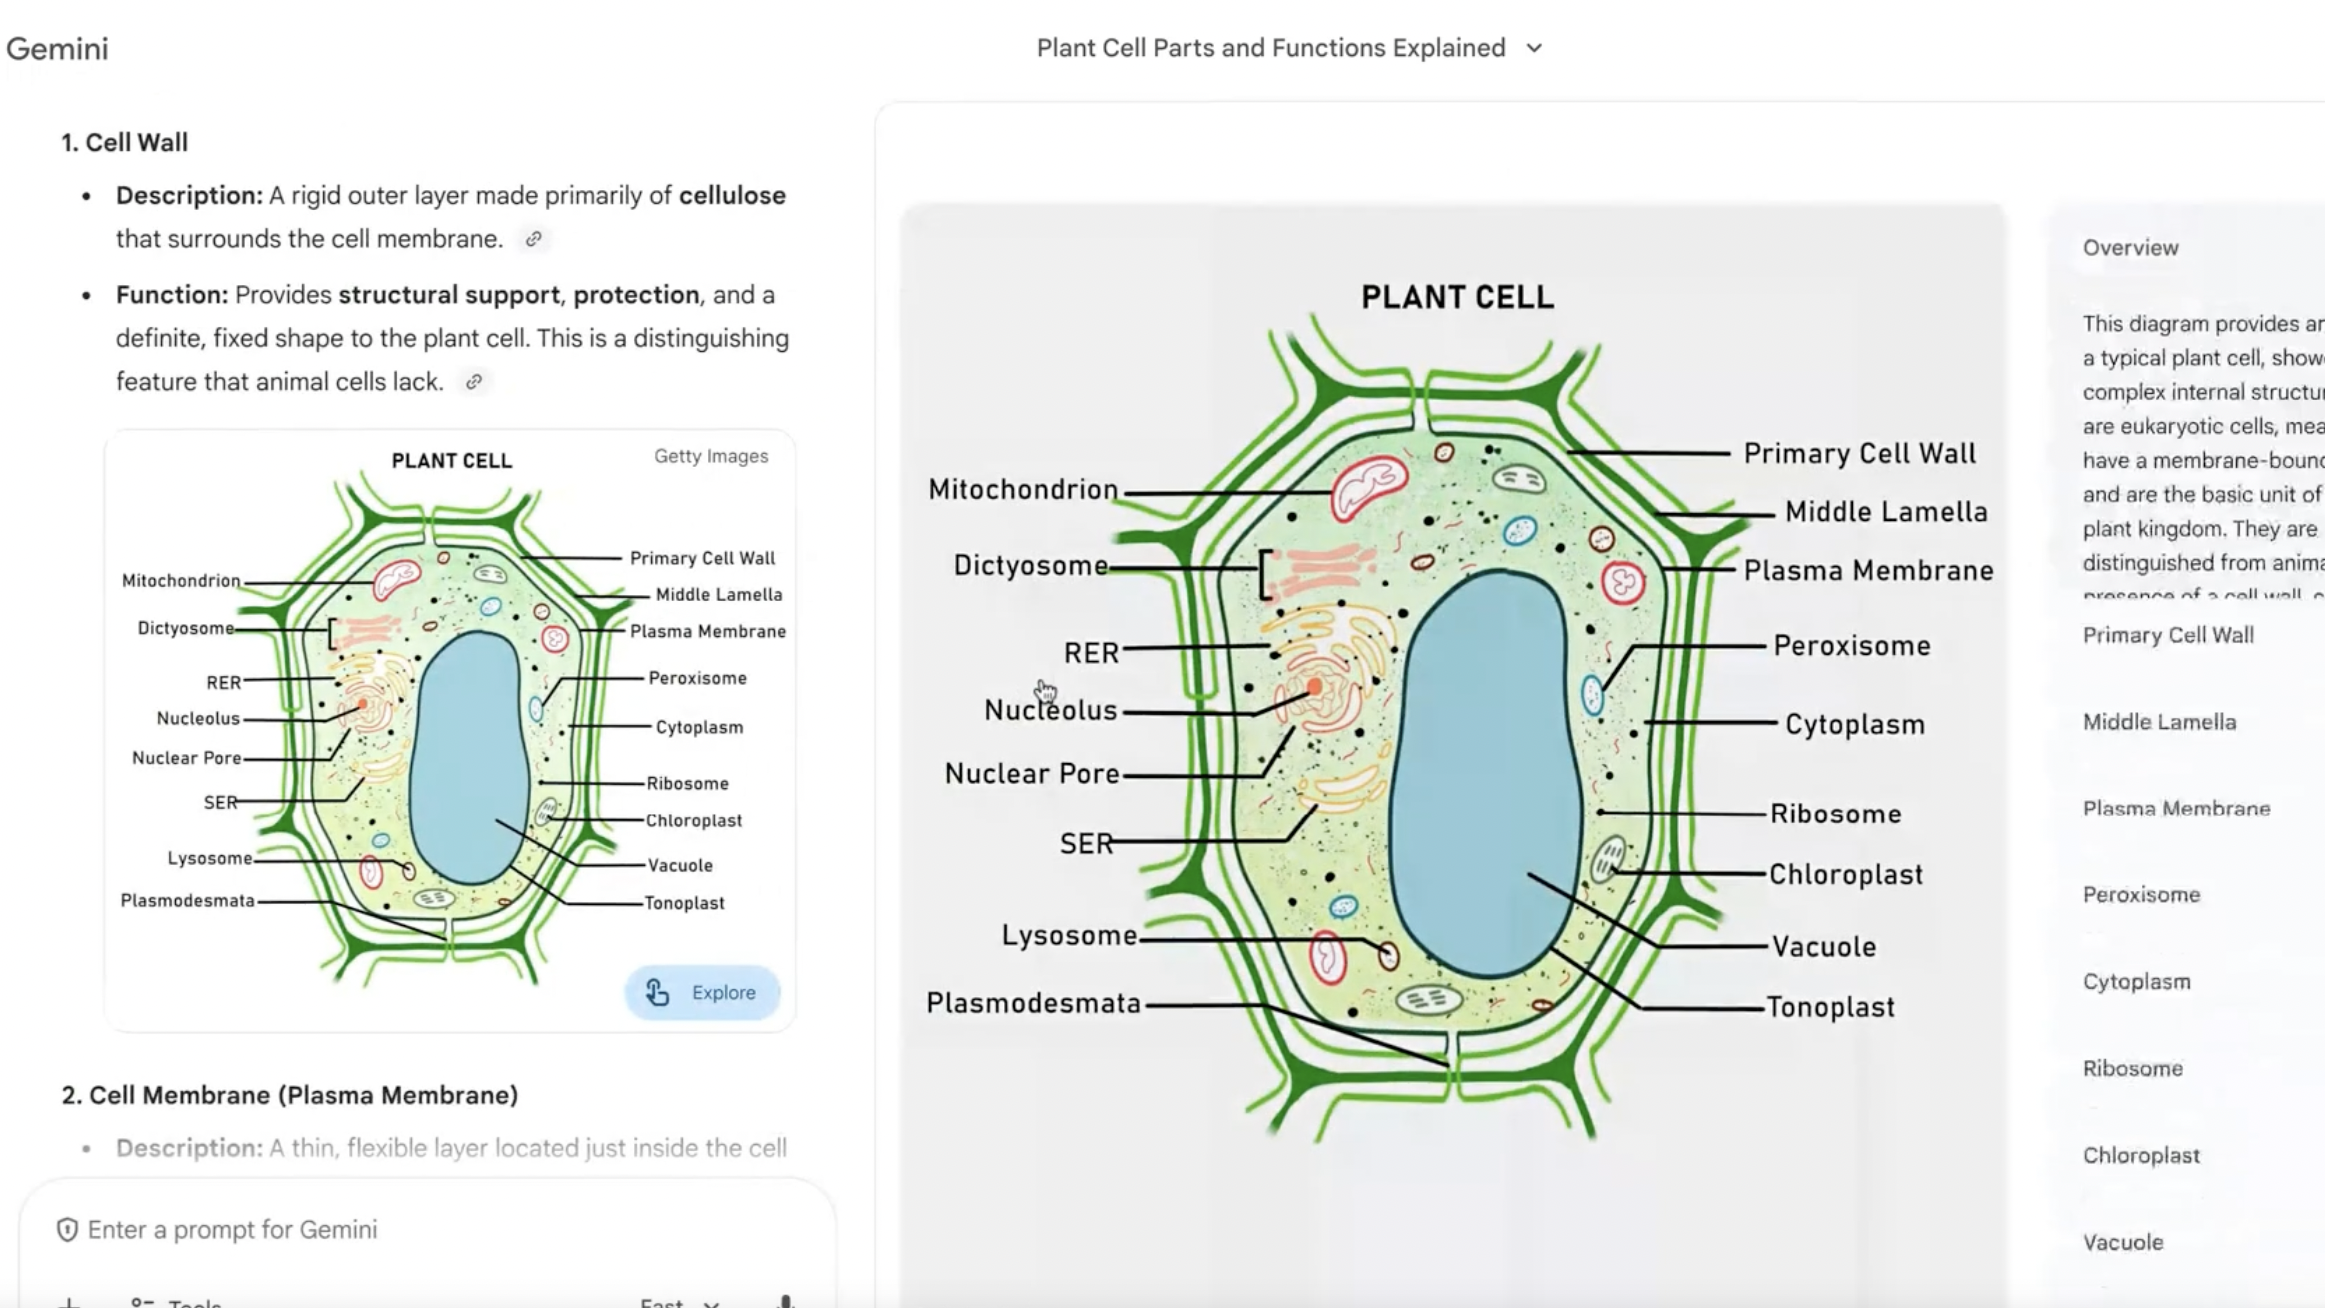Click the Tools sliders icon
The width and height of the screenshot is (2325, 1308).
coord(142,1303)
